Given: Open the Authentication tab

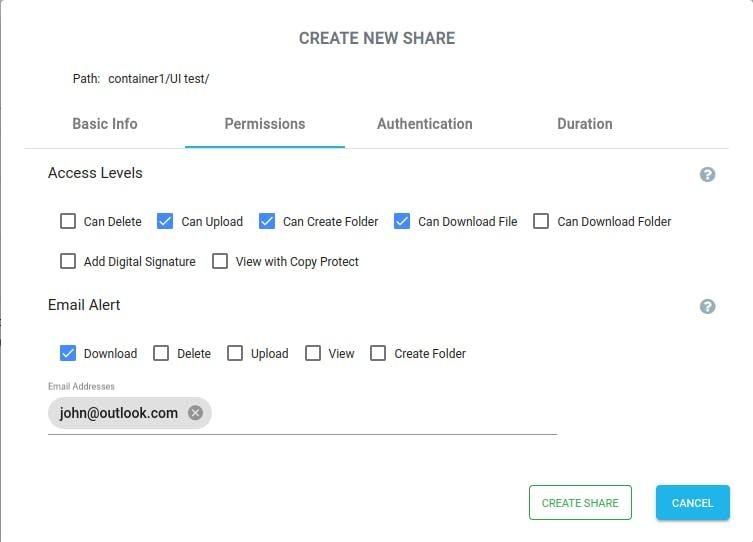Looking at the screenshot, I should coord(424,124).
